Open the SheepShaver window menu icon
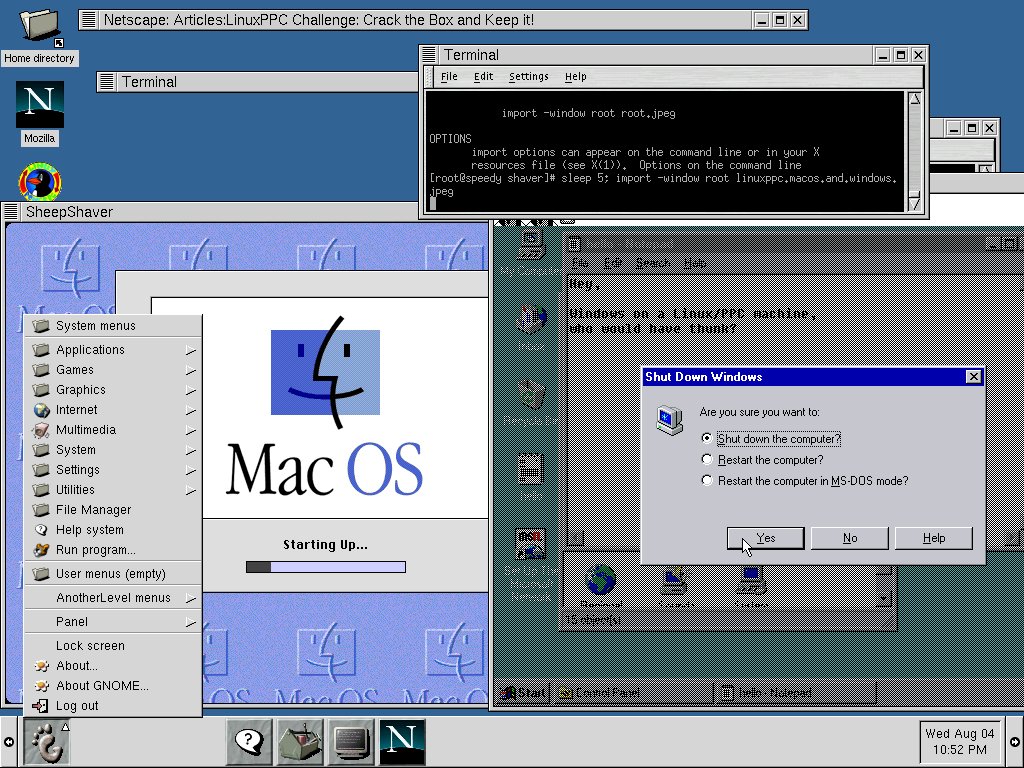This screenshot has width=1024, height=768. point(11,212)
